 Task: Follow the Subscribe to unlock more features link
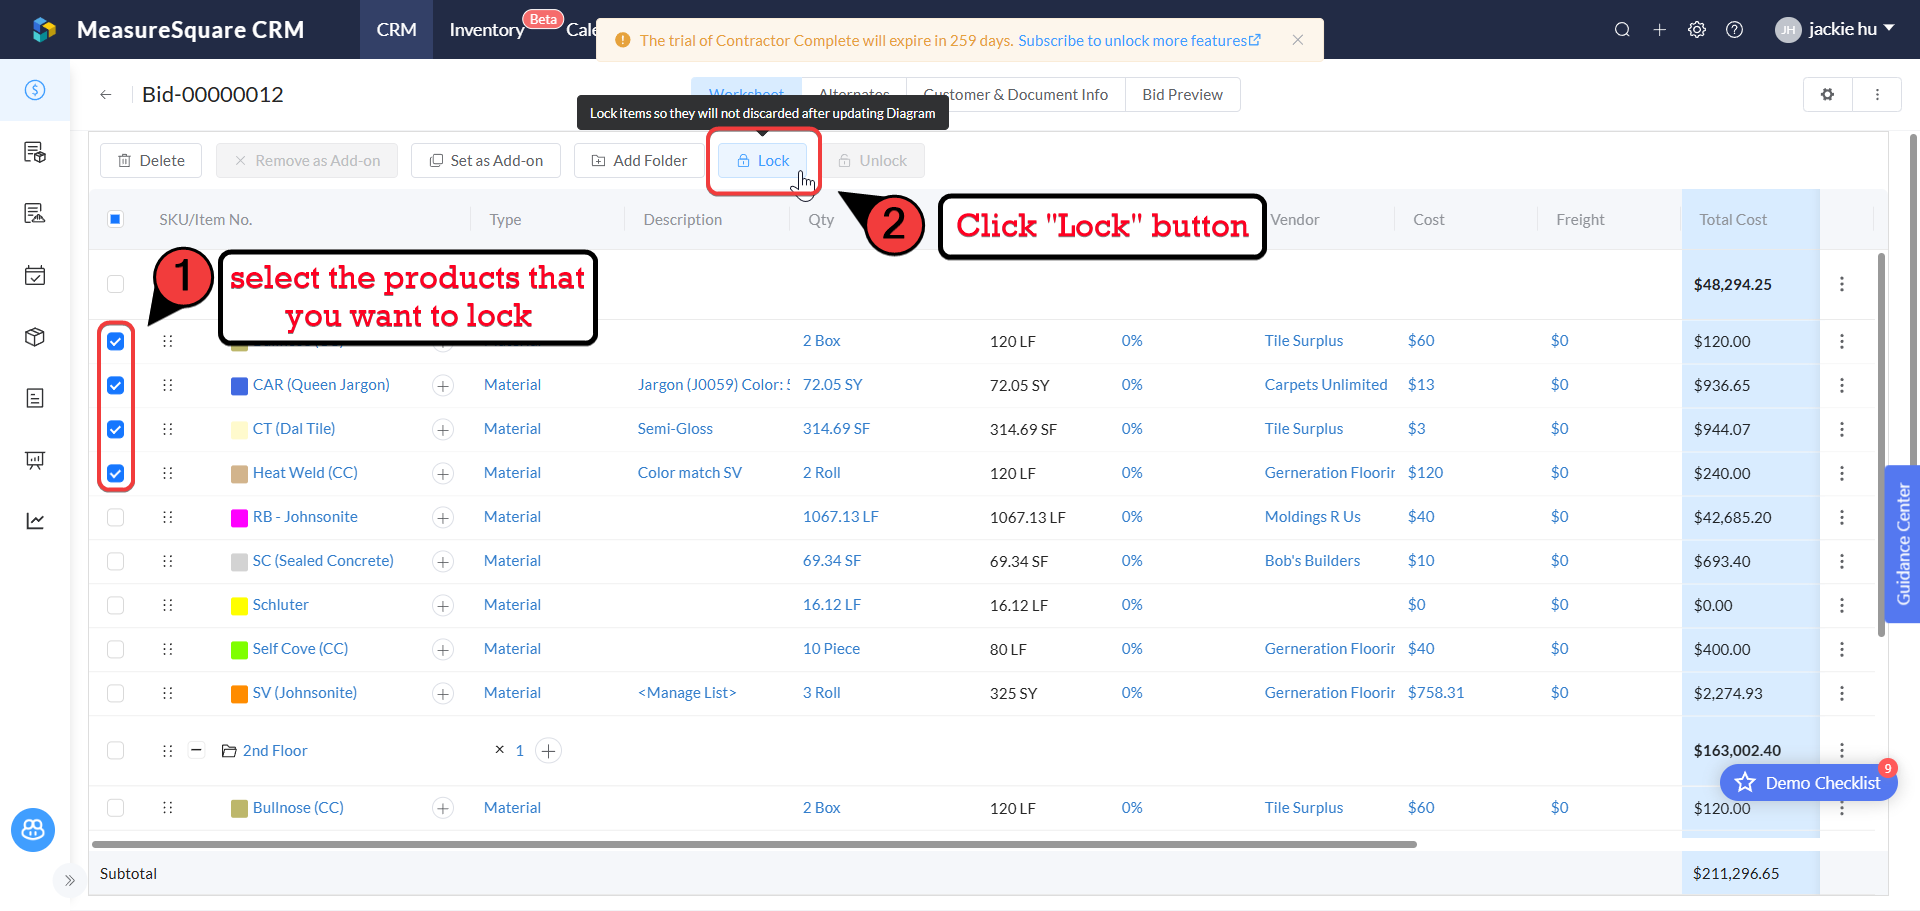coord(1140,41)
